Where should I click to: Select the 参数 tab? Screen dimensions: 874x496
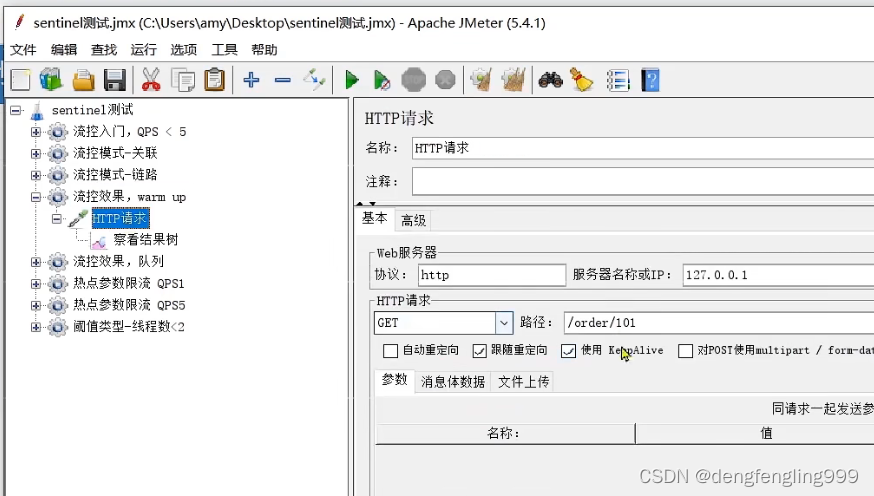(x=395, y=380)
